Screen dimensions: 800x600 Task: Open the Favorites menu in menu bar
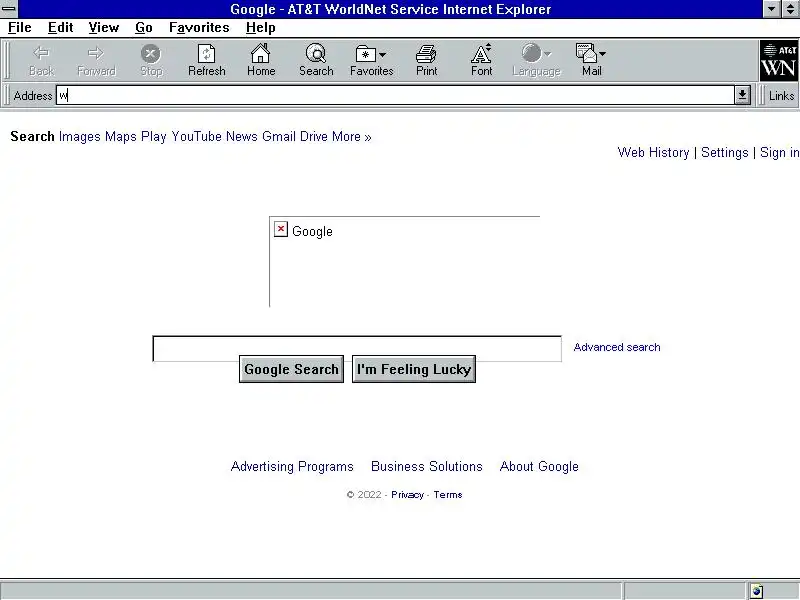point(199,28)
